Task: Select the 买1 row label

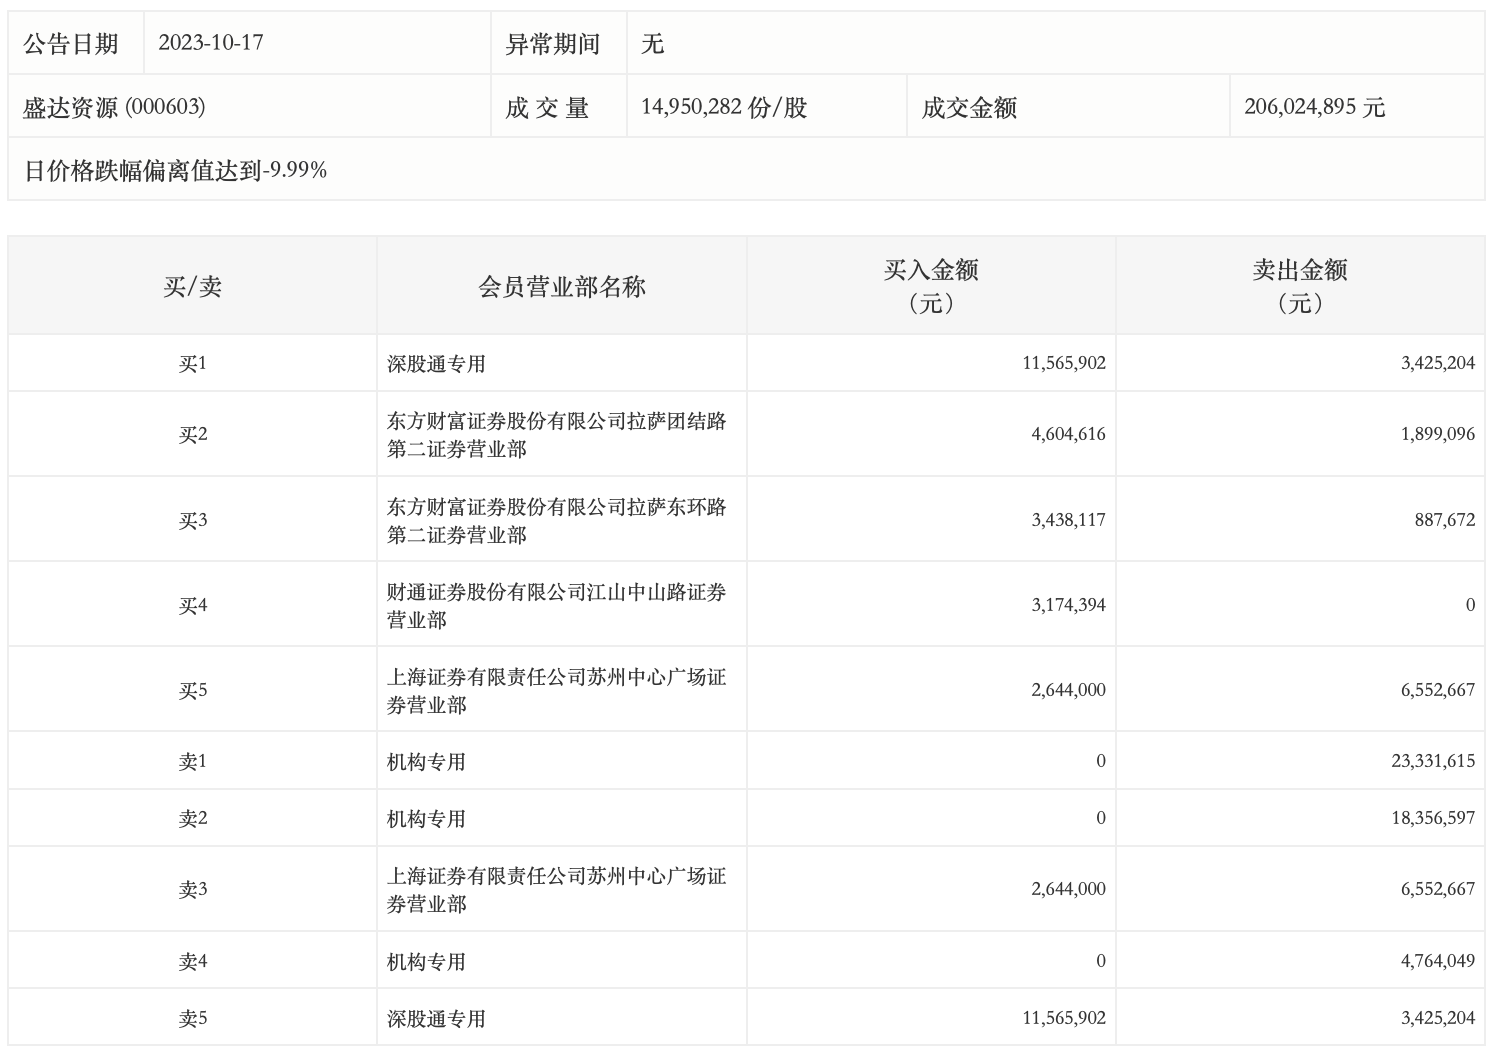Action: pyautogui.click(x=192, y=363)
